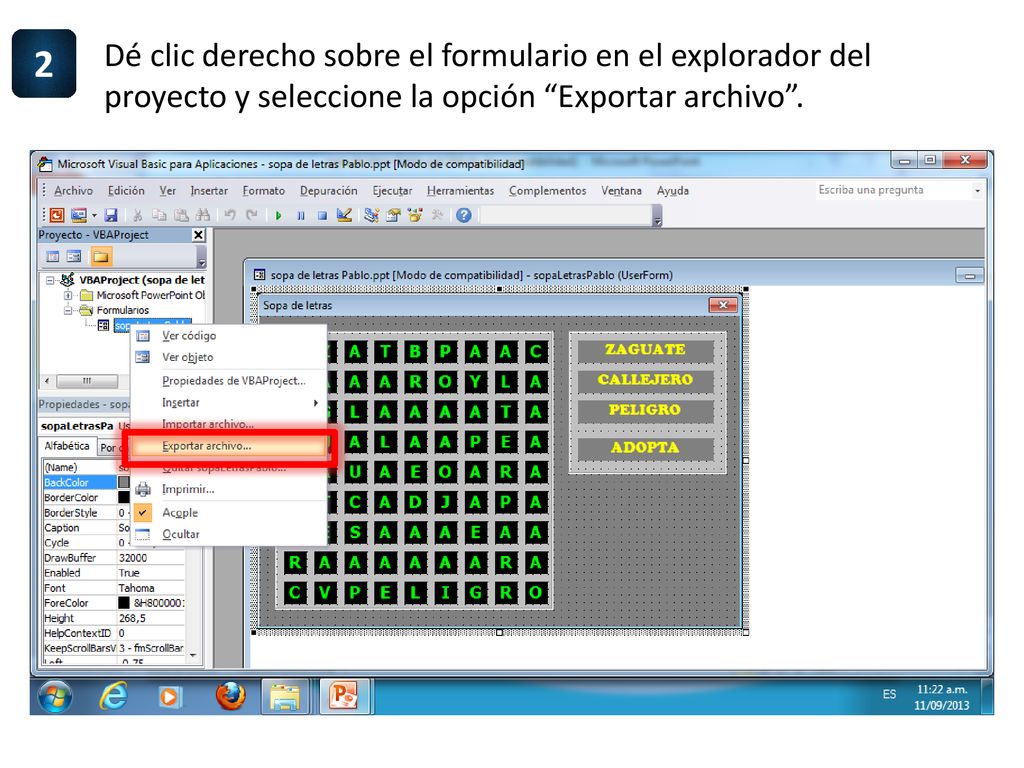Open the Formato menu
The width and height of the screenshot is (1024, 768).
(x=264, y=191)
